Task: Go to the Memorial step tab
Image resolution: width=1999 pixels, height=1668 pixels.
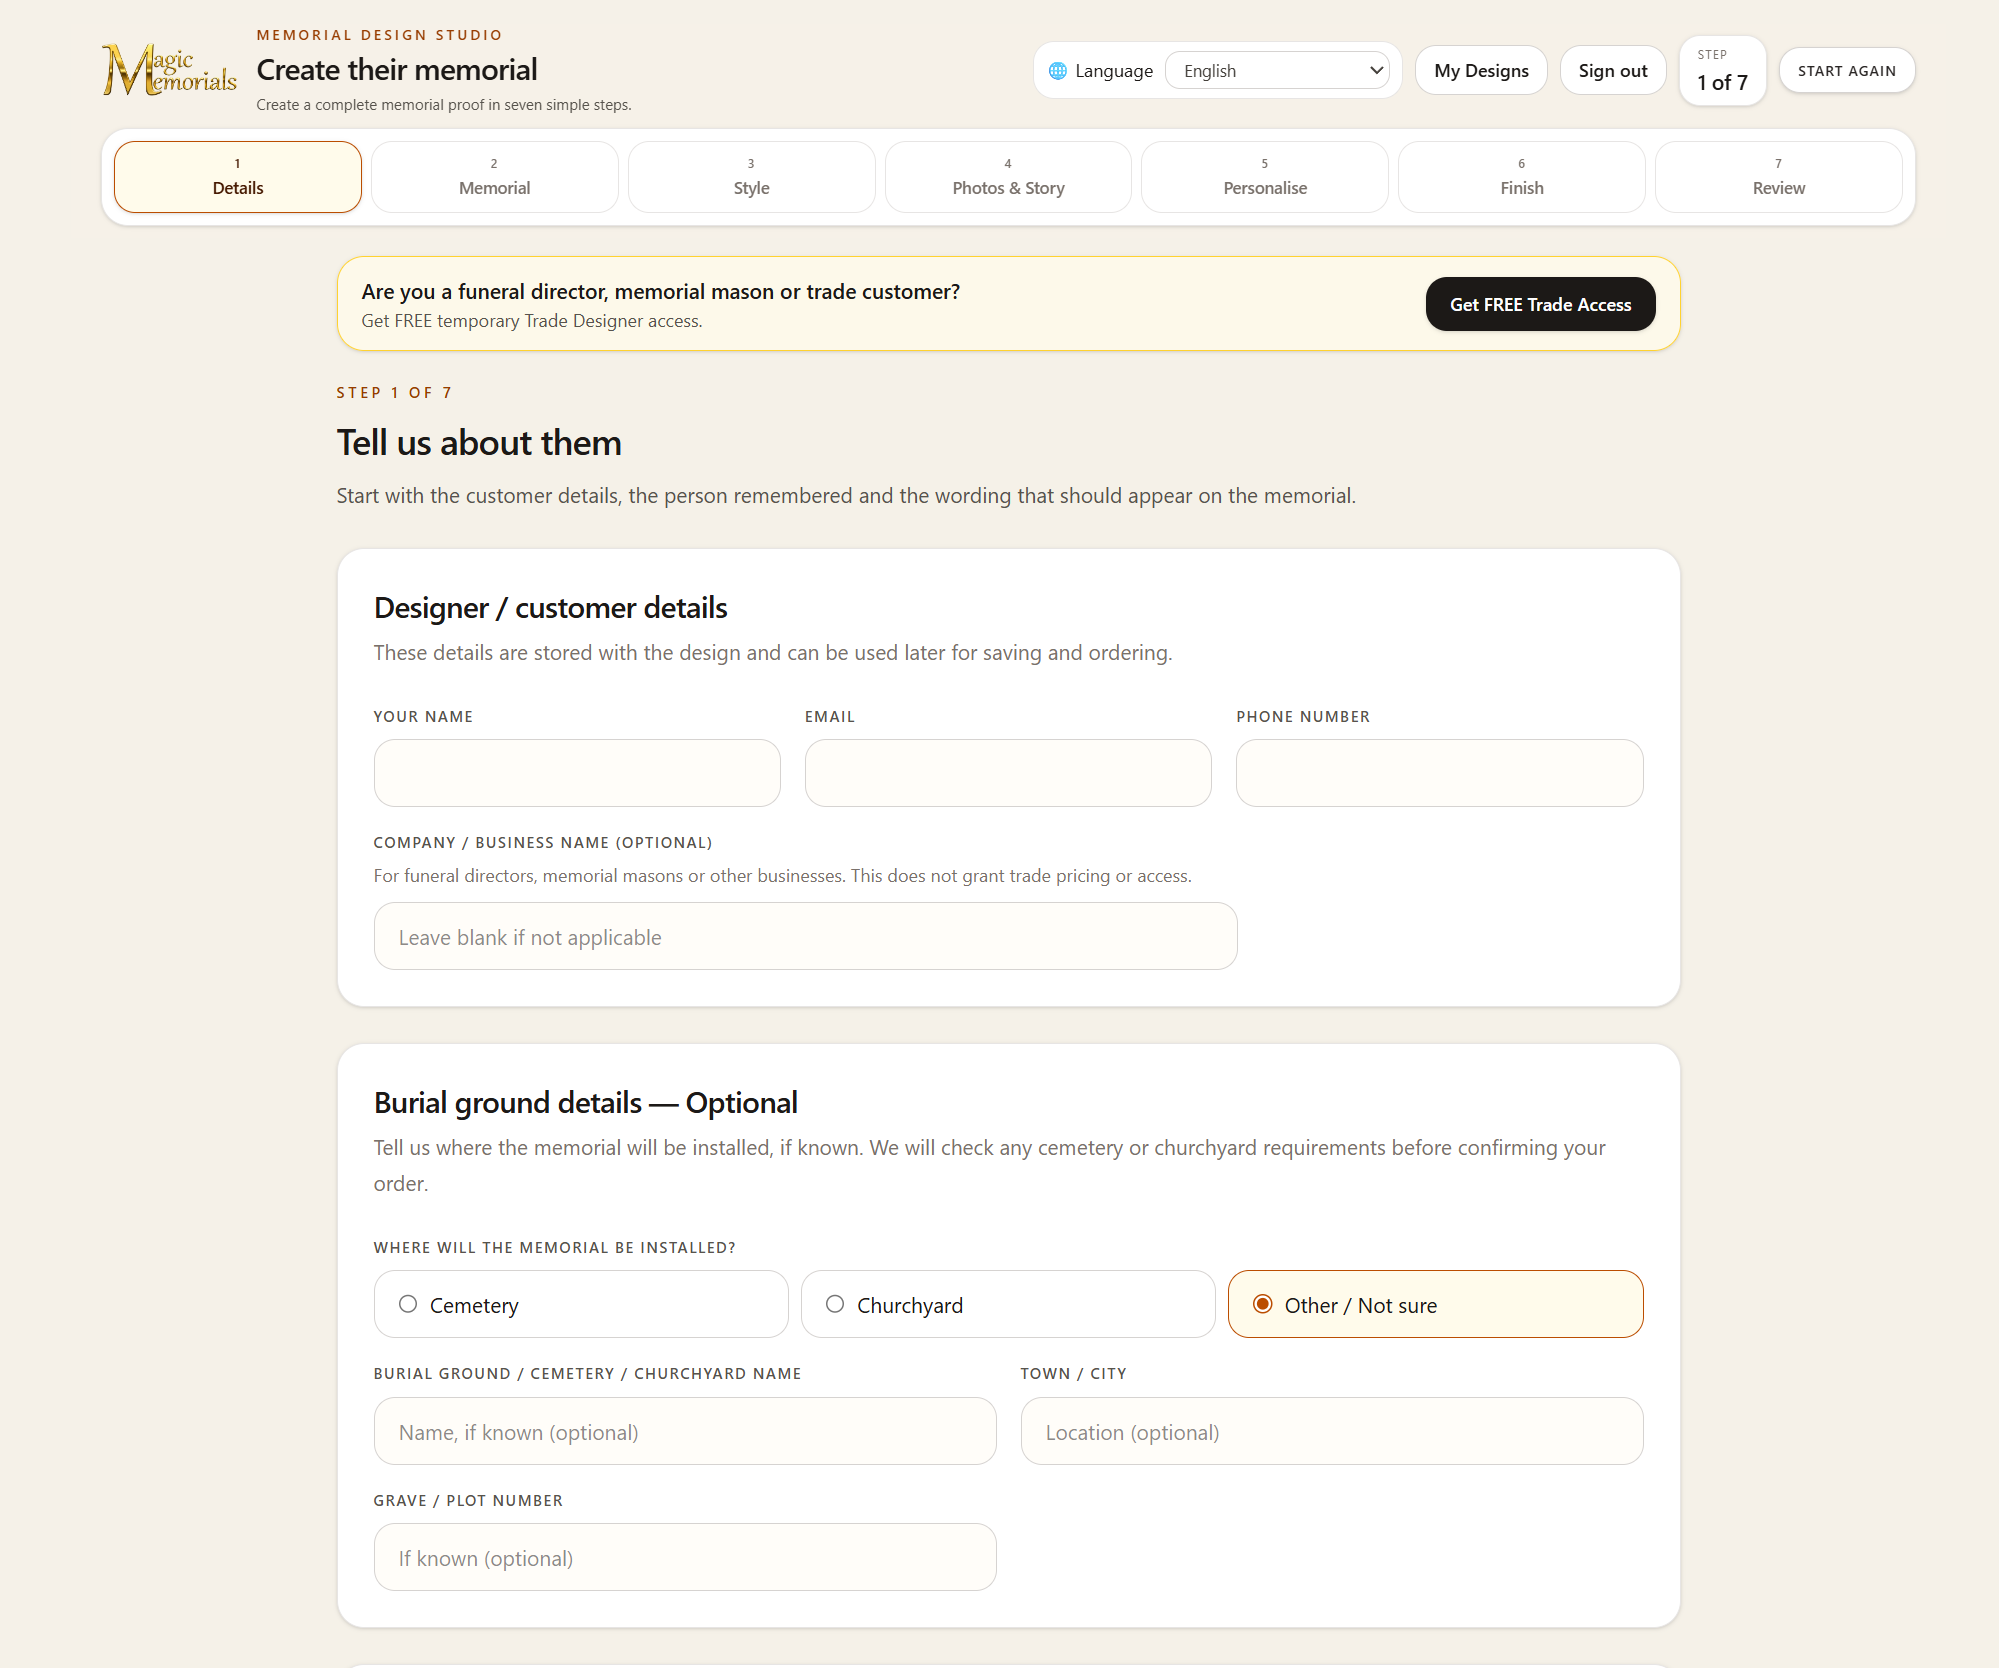Action: pyautogui.click(x=495, y=177)
